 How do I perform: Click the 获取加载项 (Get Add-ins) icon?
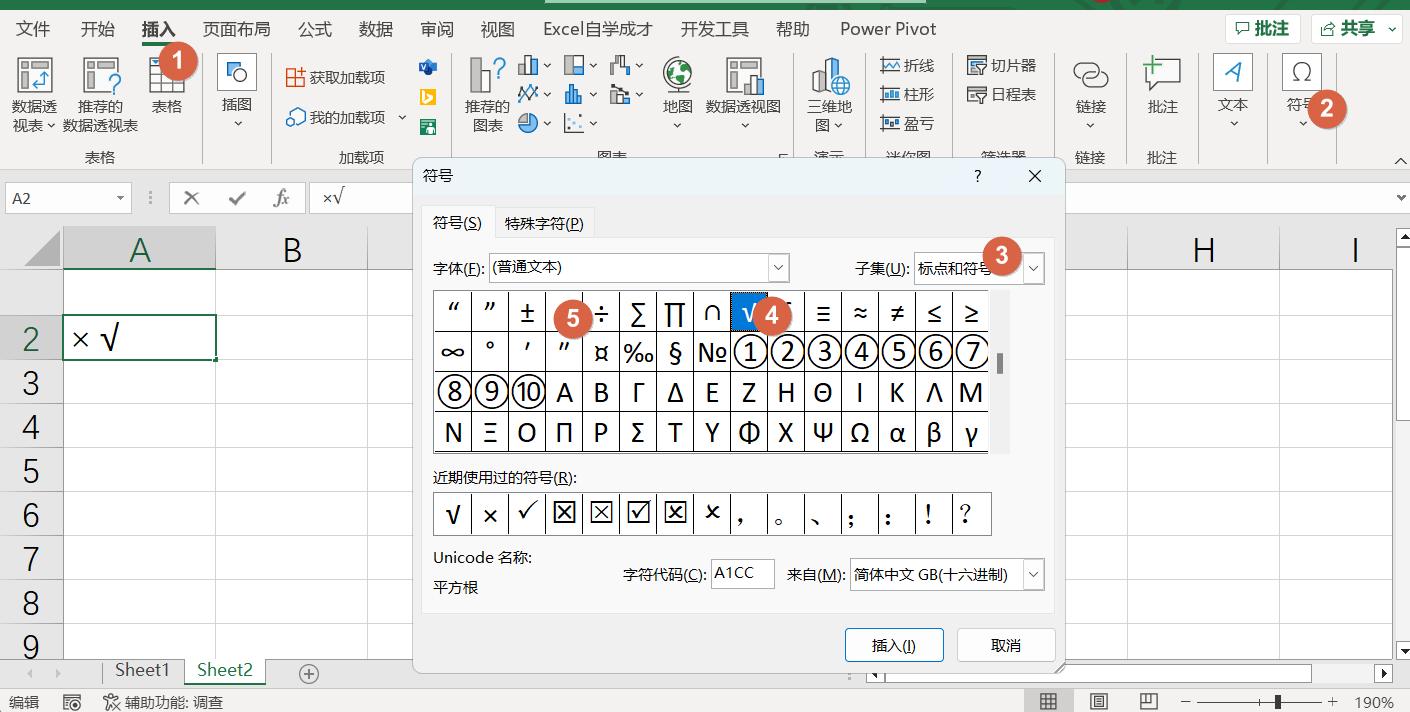(340, 77)
